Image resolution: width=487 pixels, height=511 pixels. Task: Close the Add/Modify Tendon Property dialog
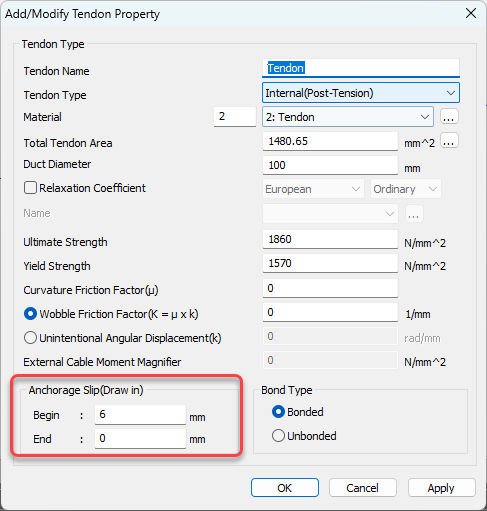[471, 14]
